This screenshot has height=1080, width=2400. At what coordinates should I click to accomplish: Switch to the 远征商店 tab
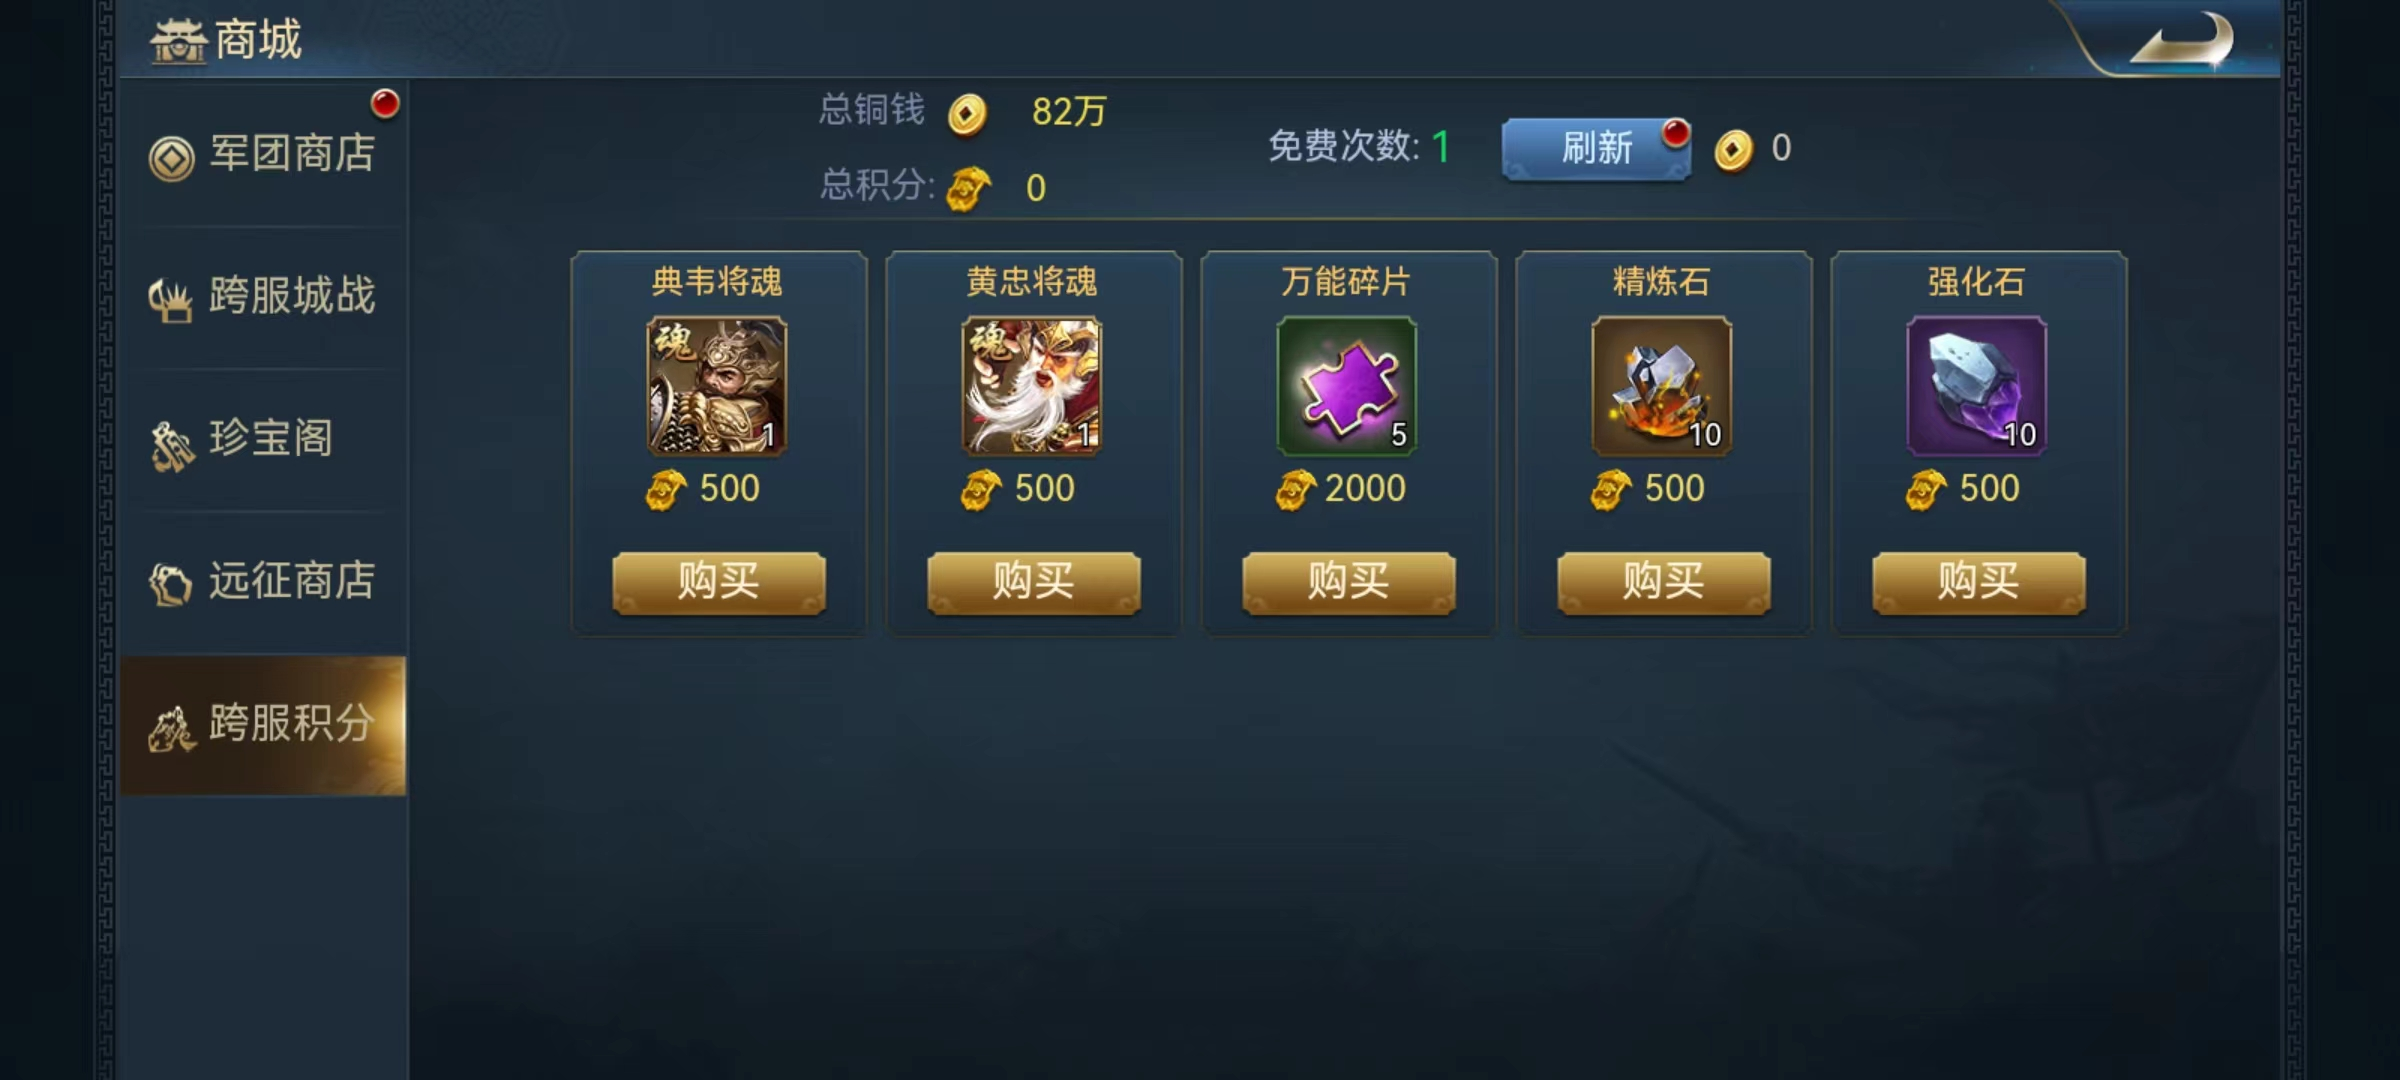coord(264,583)
